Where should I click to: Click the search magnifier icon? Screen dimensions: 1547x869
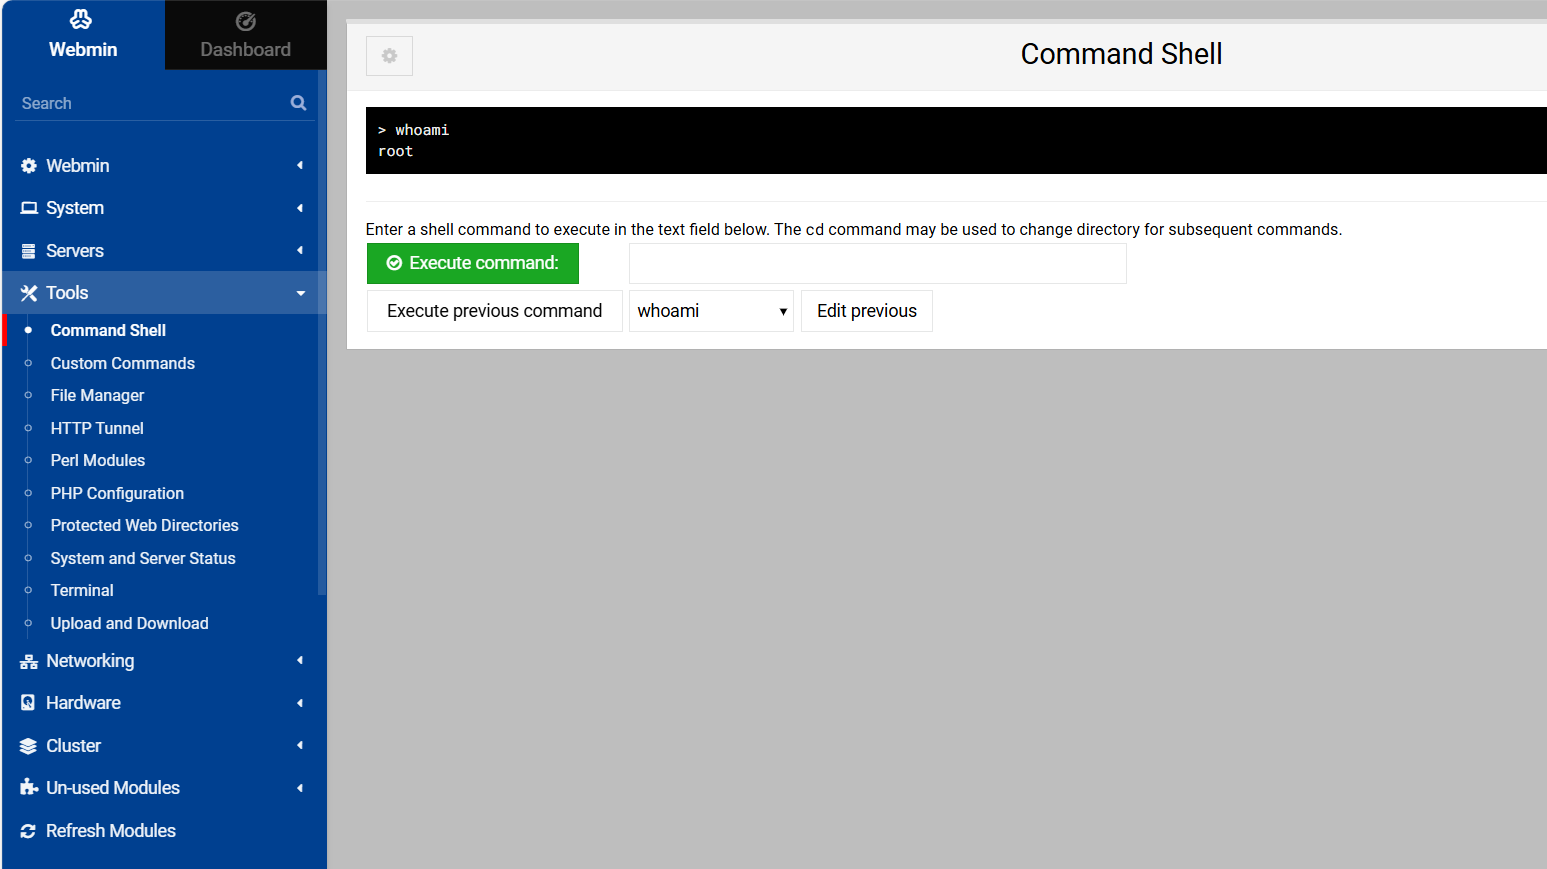click(298, 103)
